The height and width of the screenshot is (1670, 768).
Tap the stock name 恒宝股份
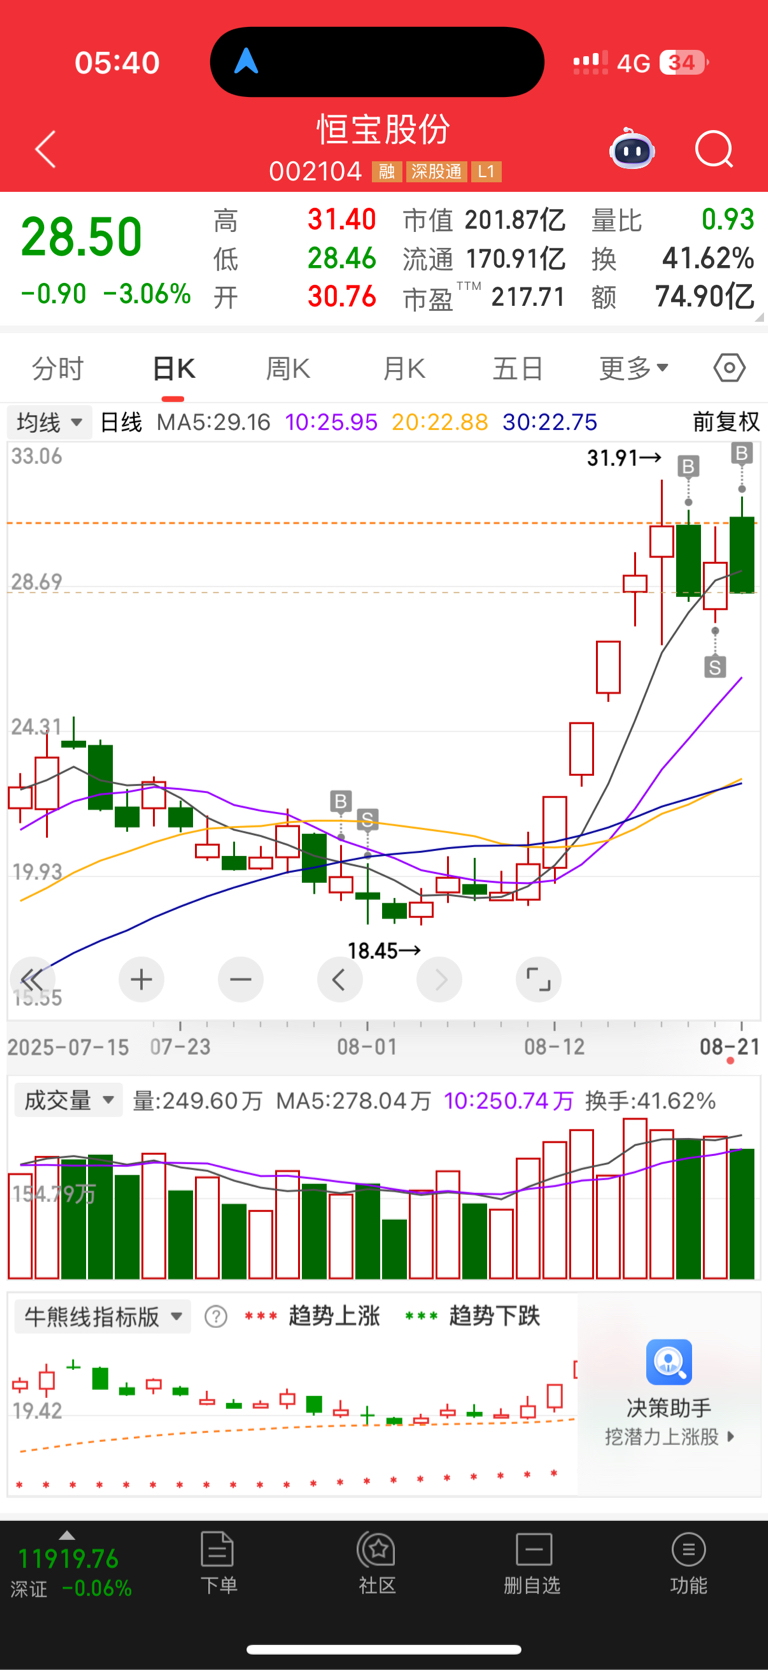click(x=384, y=129)
